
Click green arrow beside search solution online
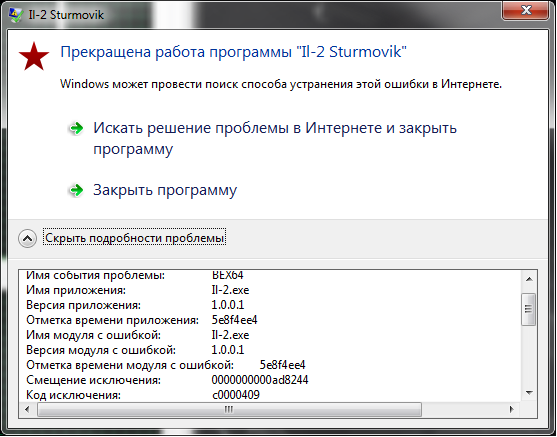click(76, 128)
